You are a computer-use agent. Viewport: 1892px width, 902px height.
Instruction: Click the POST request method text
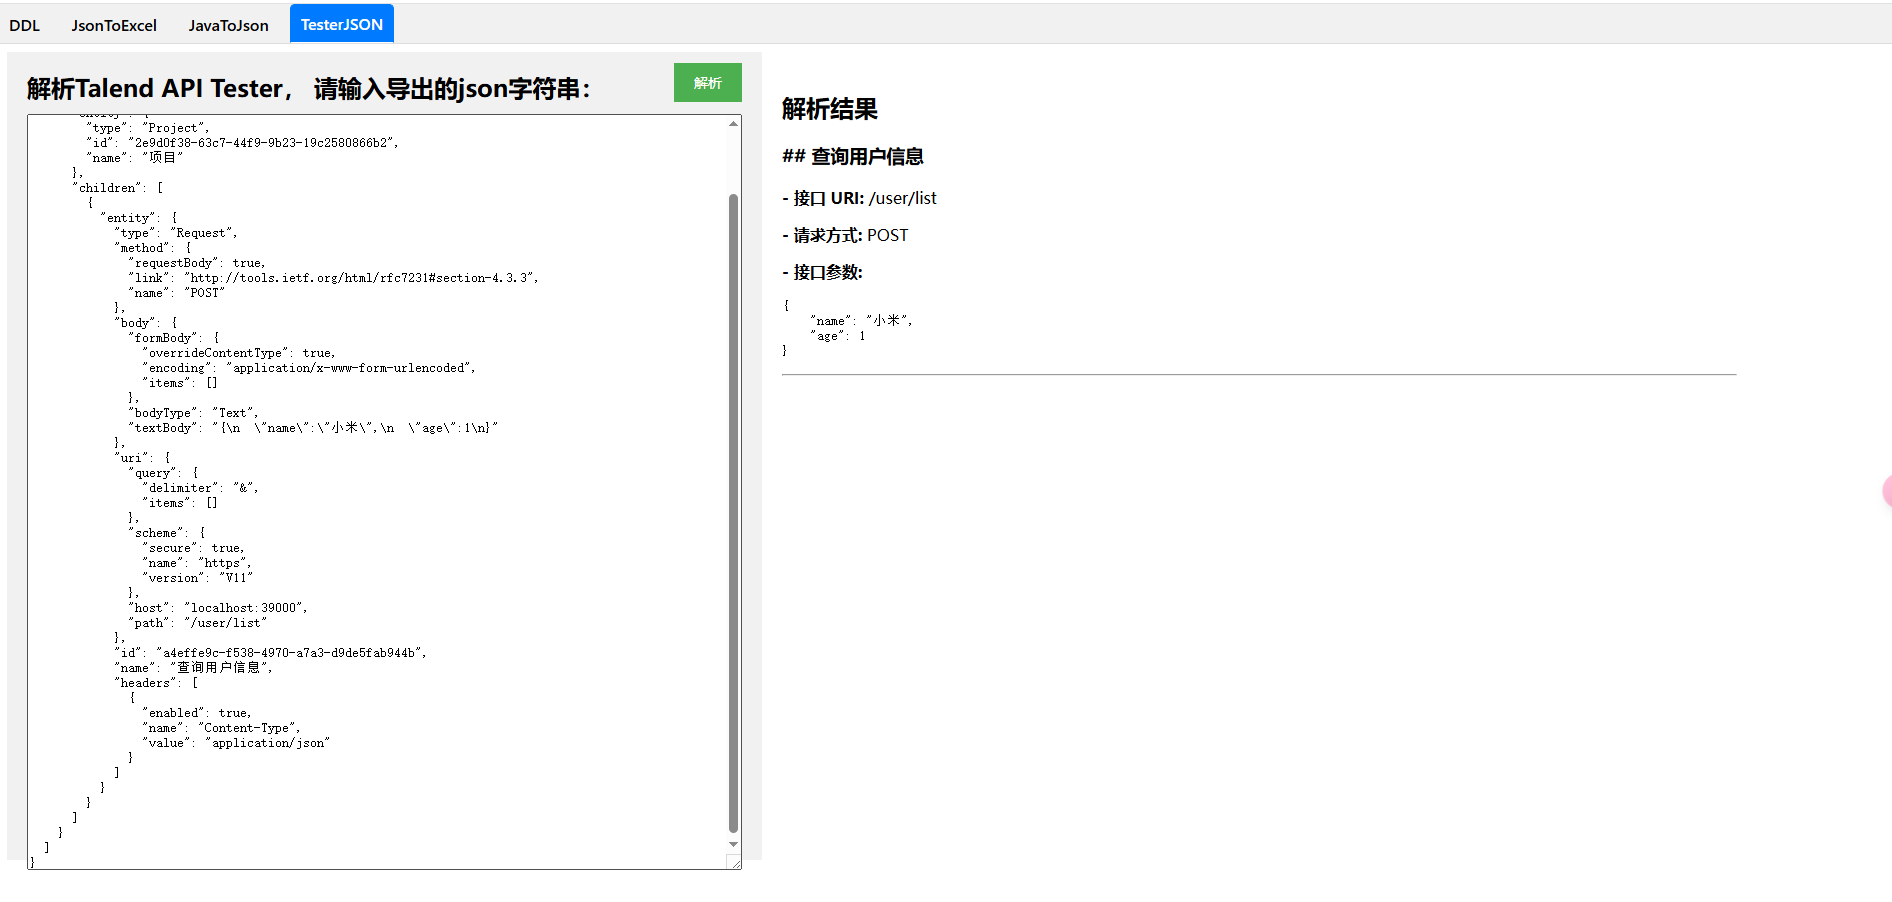(887, 235)
